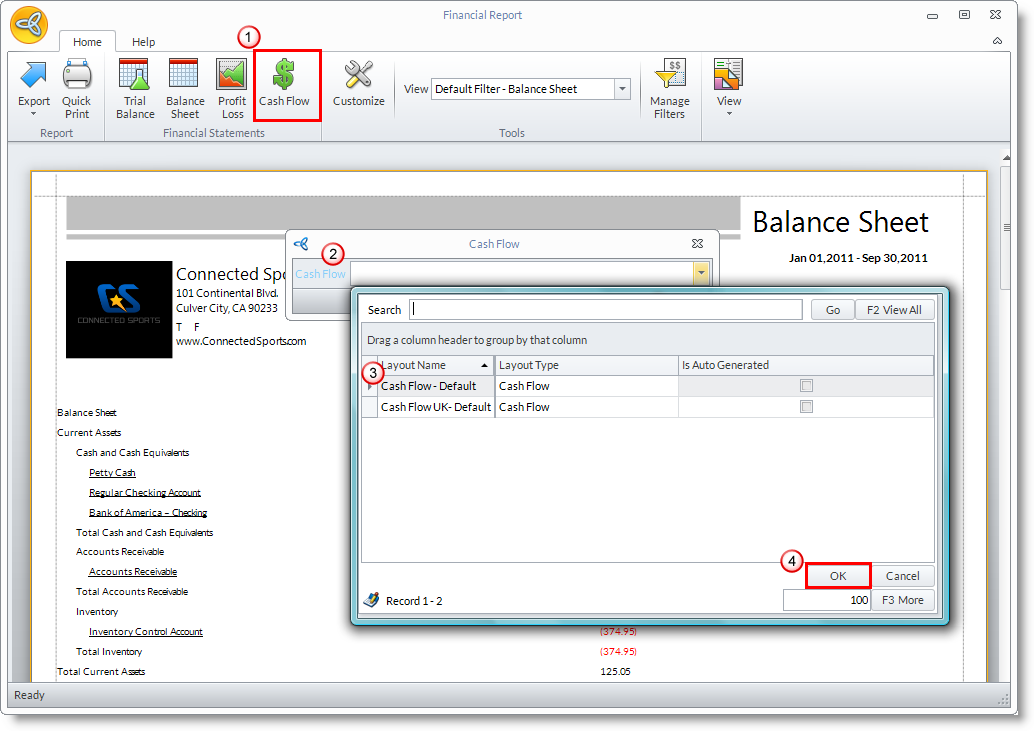1034x731 pixels.
Task: Click the Total Inventory line
Action: pyautogui.click(x=109, y=651)
